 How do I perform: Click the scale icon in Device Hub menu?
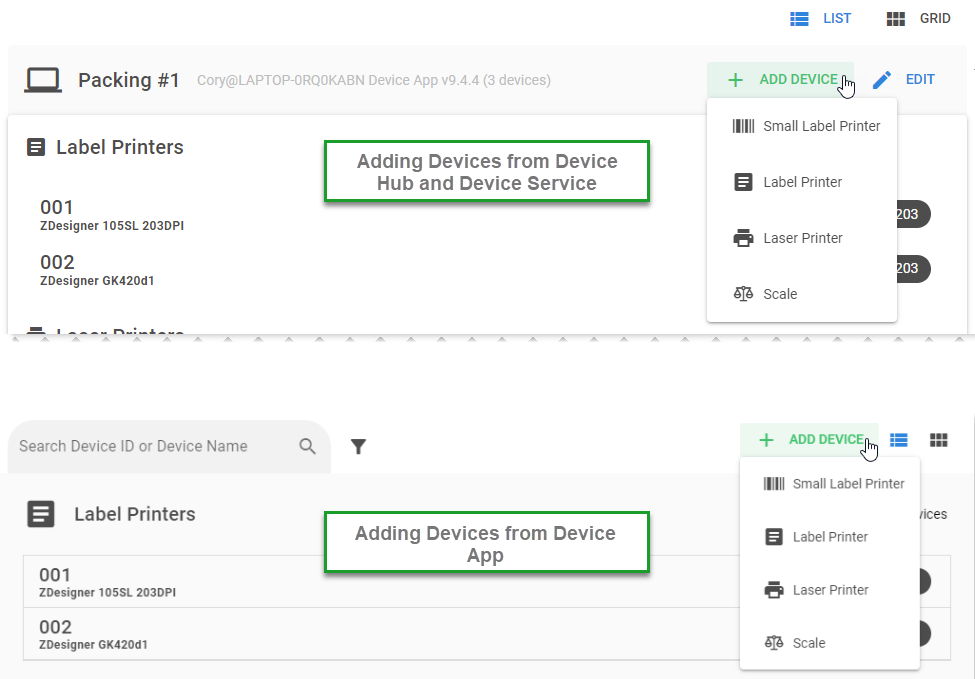point(743,294)
